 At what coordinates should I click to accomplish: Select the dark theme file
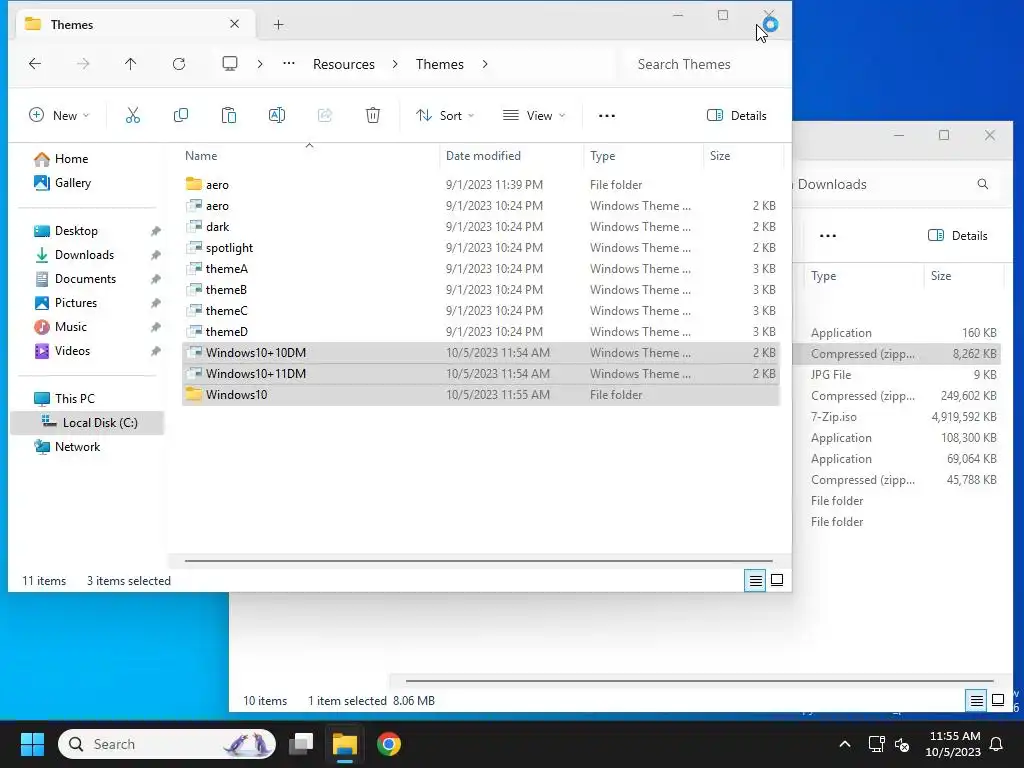click(x=480, y=227)
